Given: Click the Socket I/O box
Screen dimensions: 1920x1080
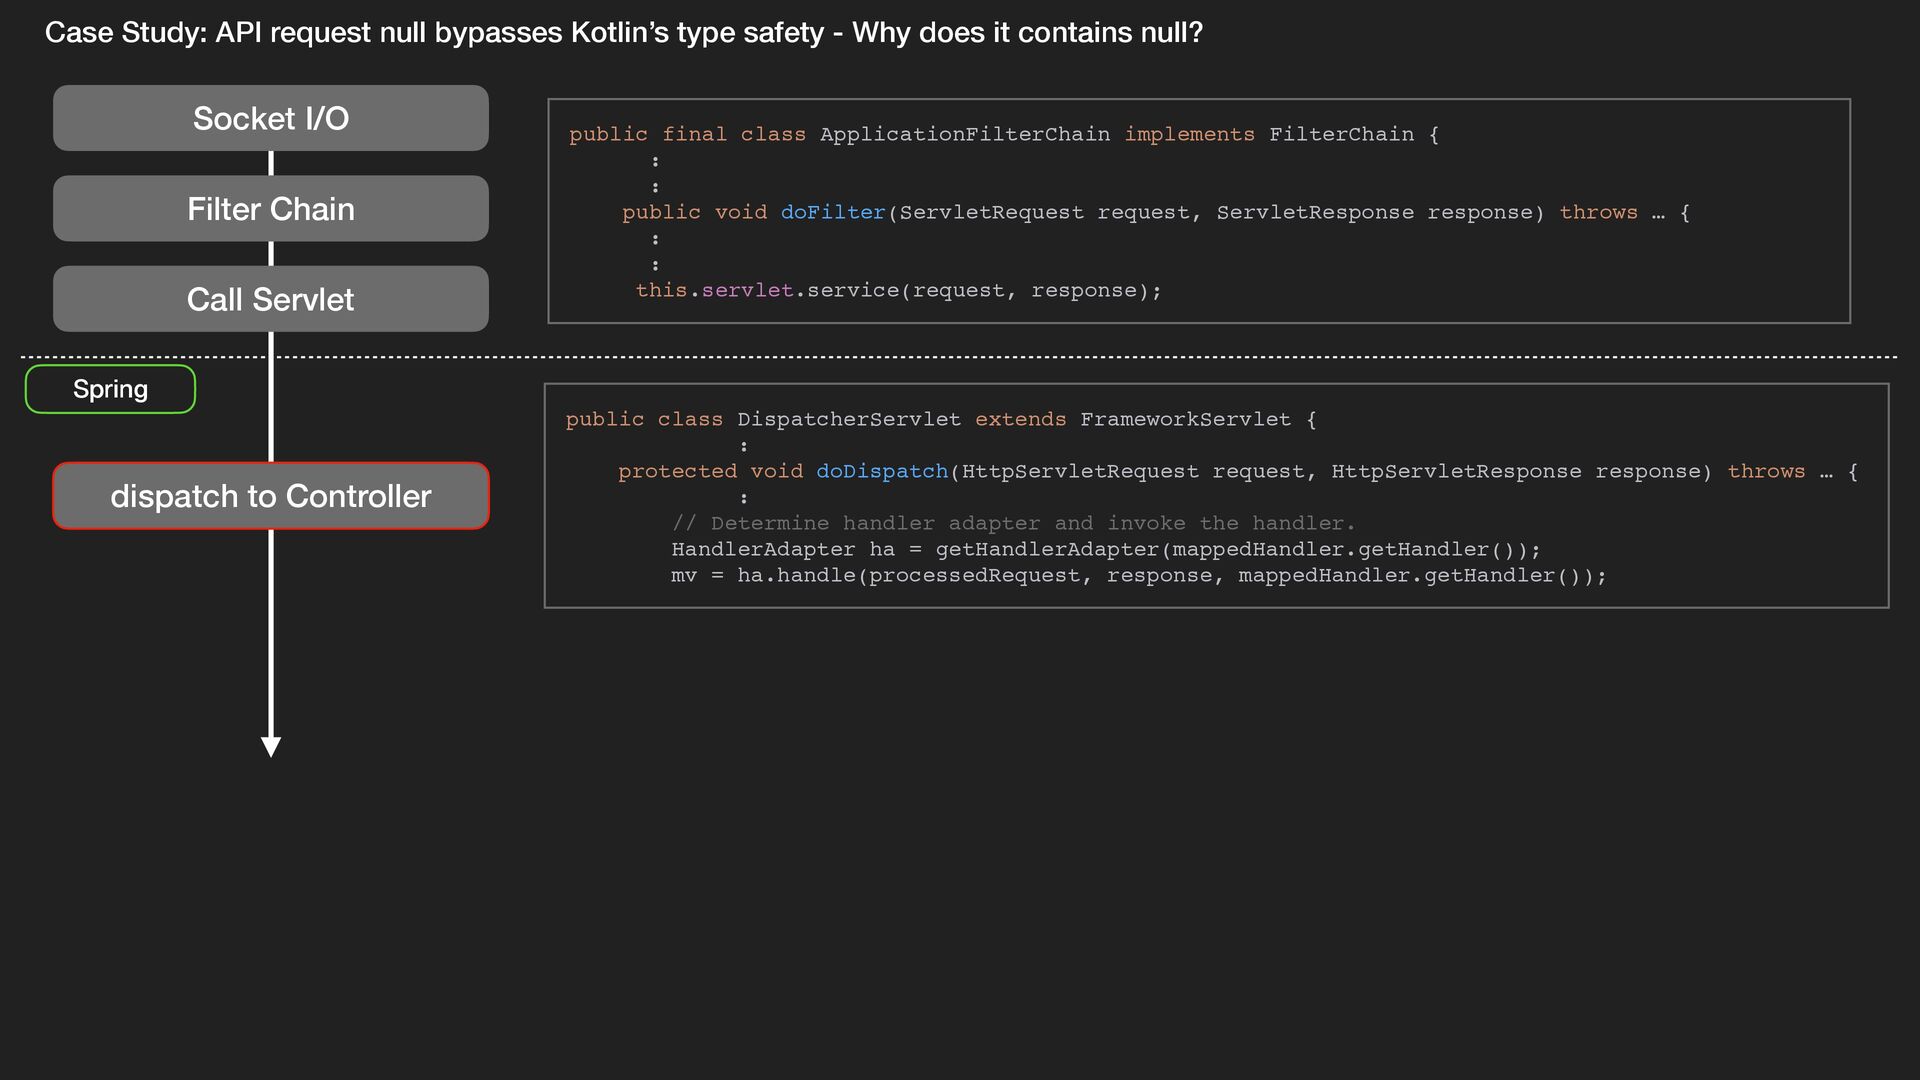Looking at the screenshot, I should [270, 118].
